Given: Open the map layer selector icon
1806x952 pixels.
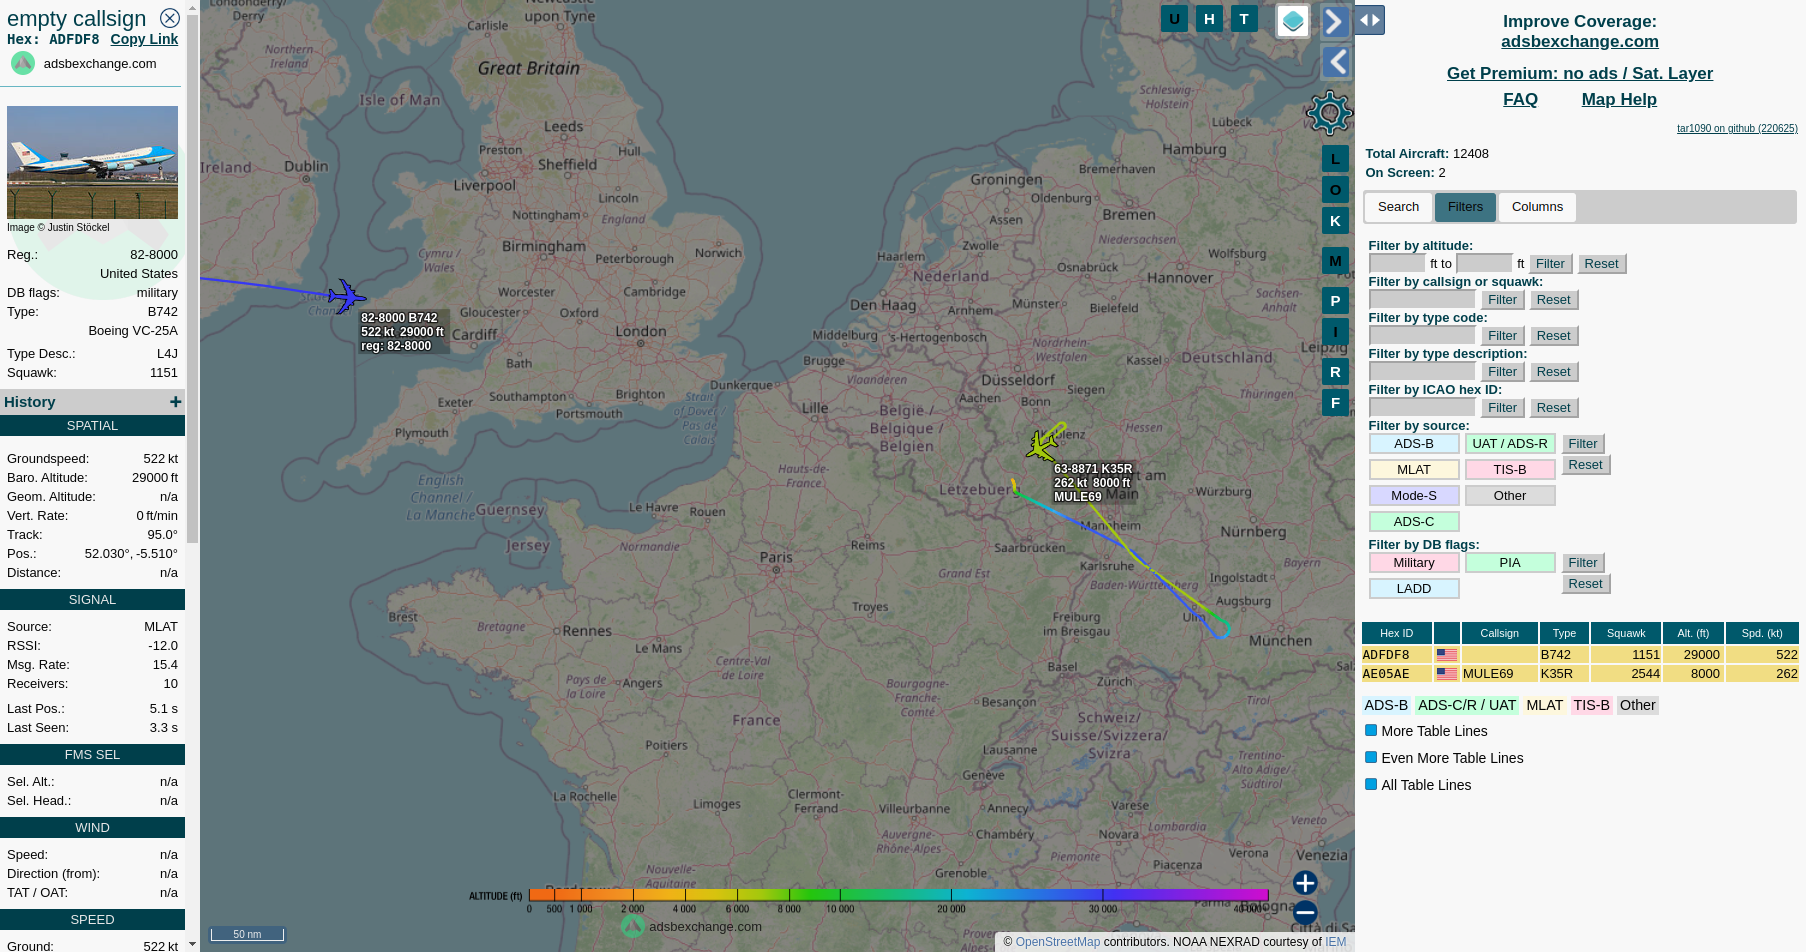Looking at the screenshot, I should coord(1293,20).
